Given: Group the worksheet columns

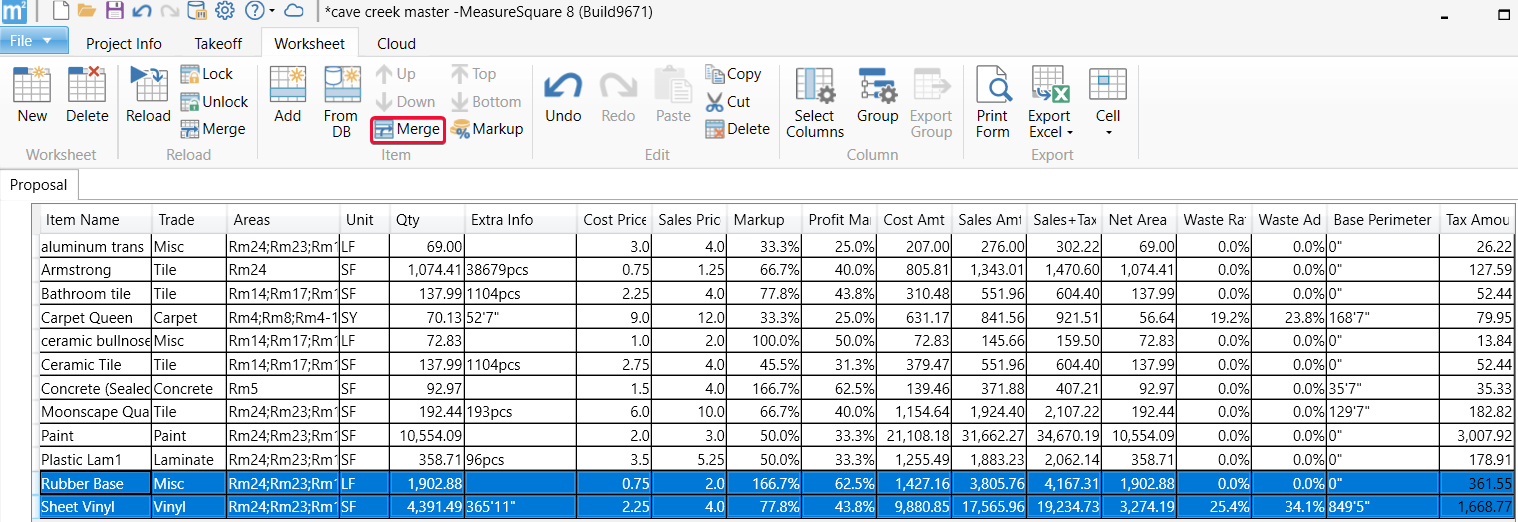Looking at the screenshot, I should pyautogui.click(x=877, y=95).
